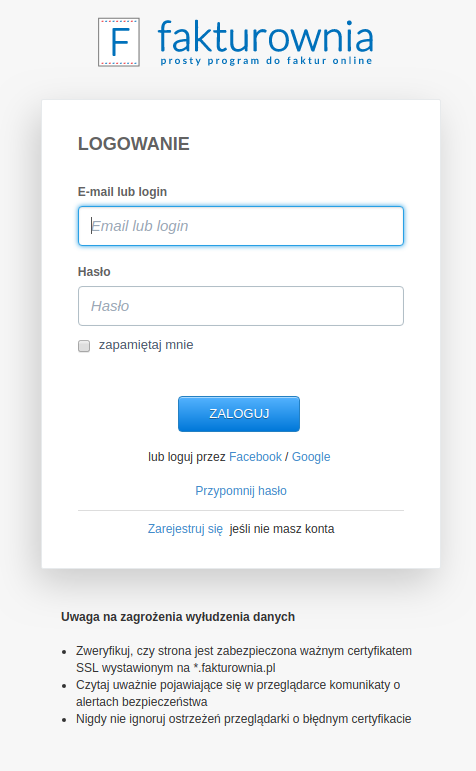
Task: Click the "E-mail lub login" field label
Action: pyautogui.click(x=122, y=192)
